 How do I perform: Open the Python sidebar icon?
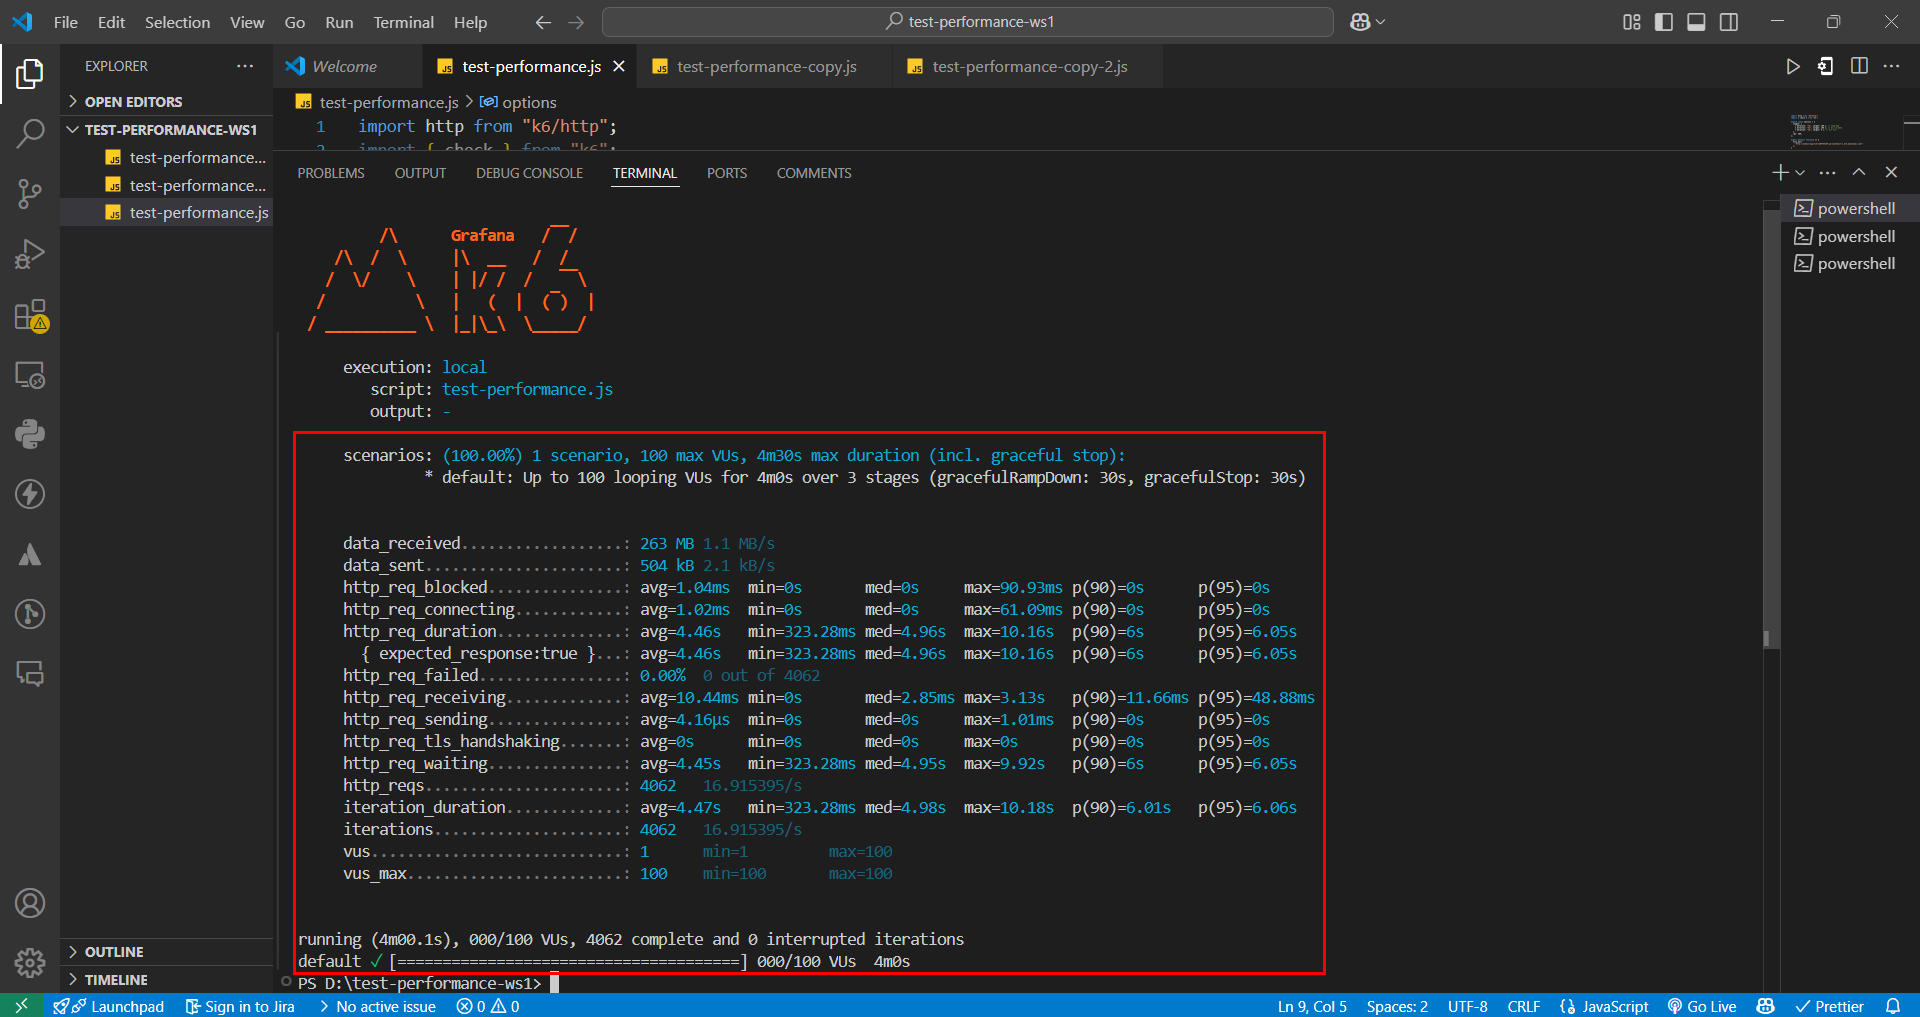tap(30, 434)
